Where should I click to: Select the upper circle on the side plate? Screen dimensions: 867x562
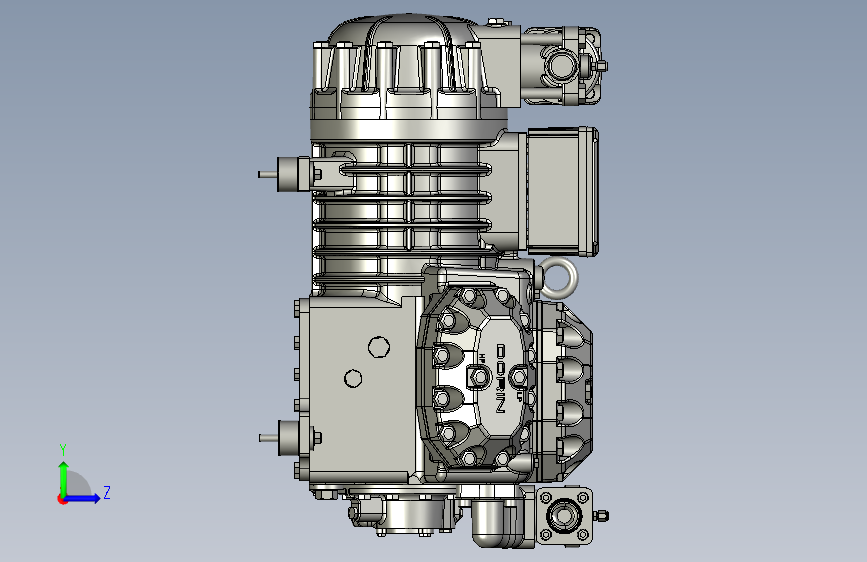pos(379,347)
